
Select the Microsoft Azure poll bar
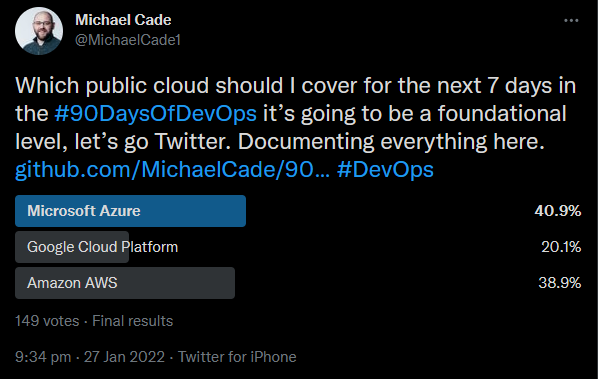130,211
